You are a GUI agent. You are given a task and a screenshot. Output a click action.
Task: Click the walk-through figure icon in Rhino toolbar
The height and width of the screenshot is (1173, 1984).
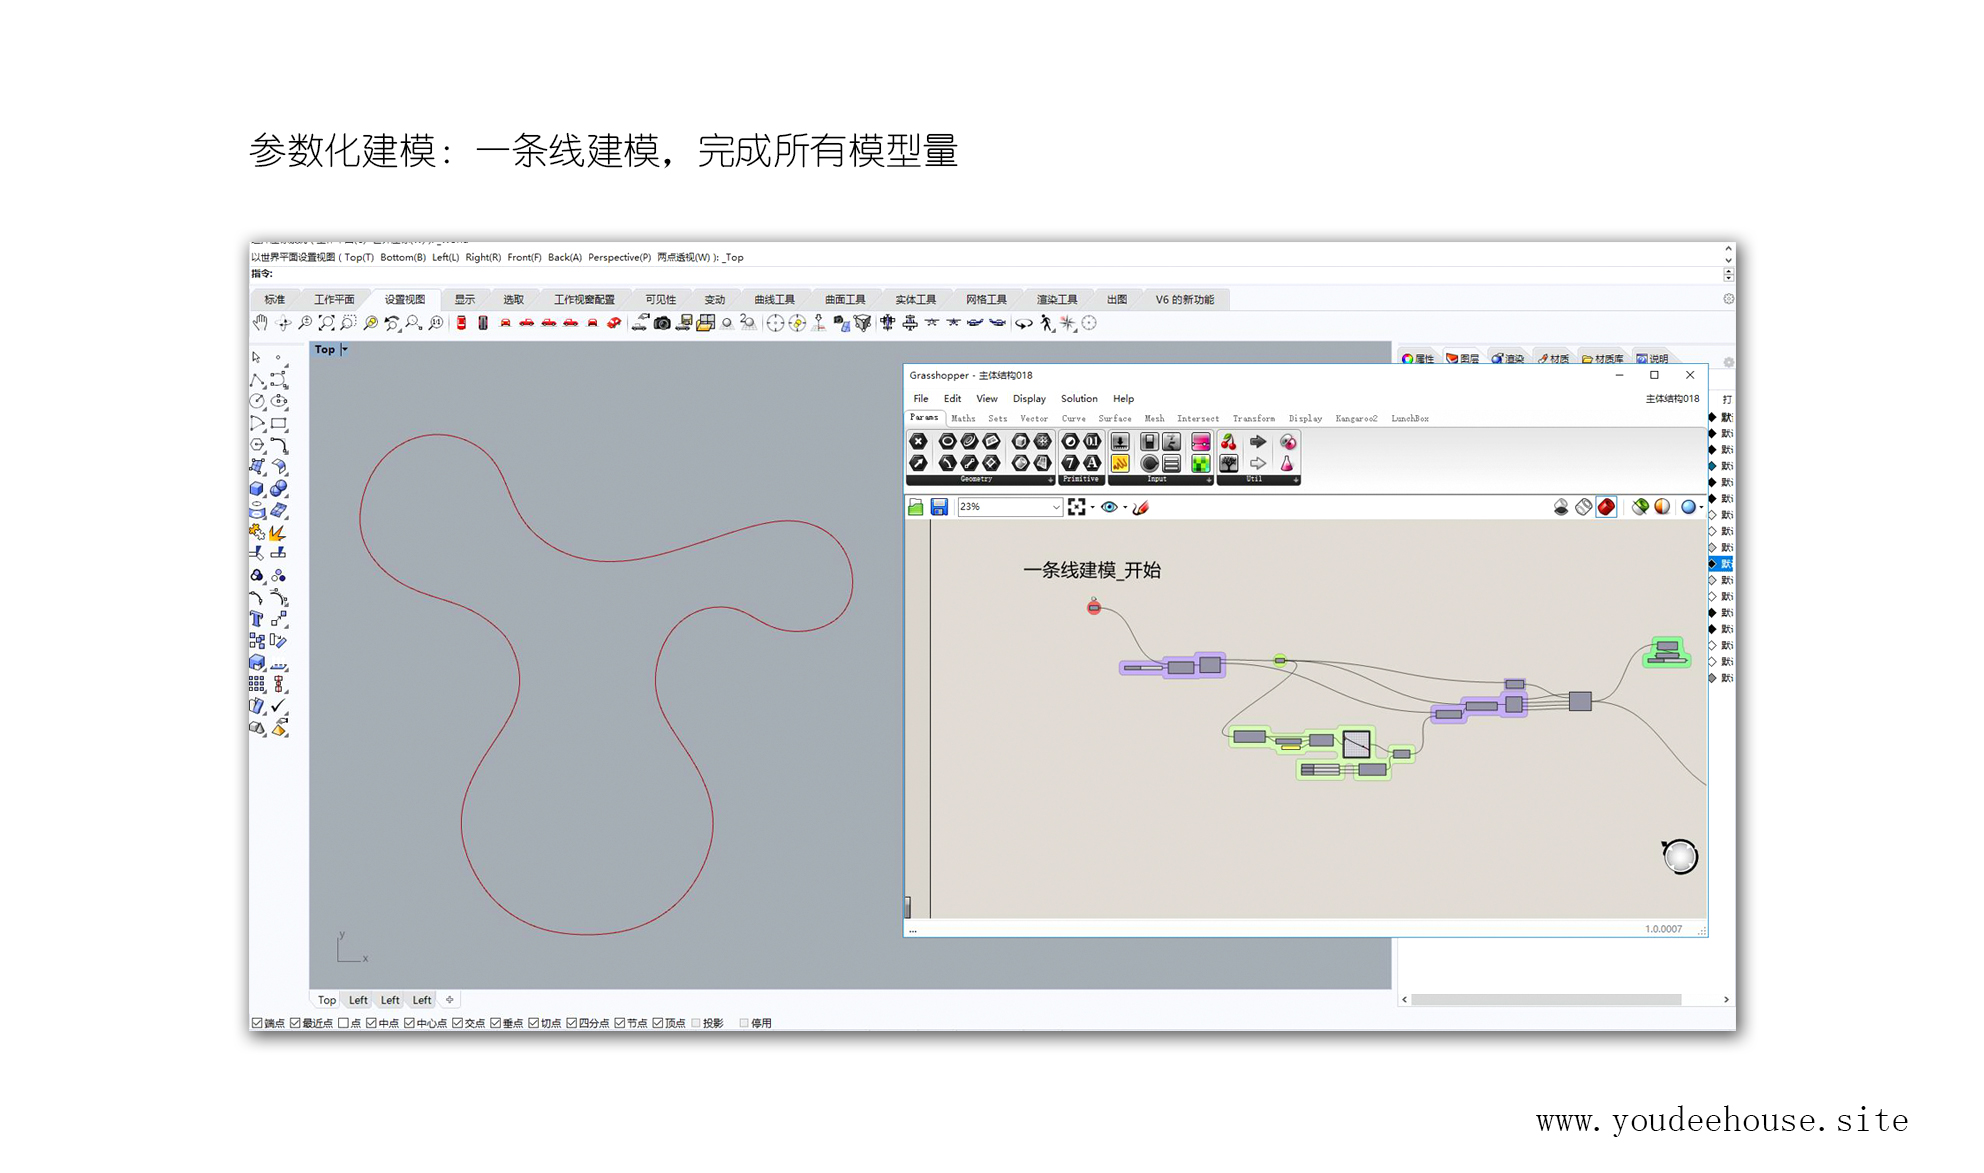coord(1046,323)
